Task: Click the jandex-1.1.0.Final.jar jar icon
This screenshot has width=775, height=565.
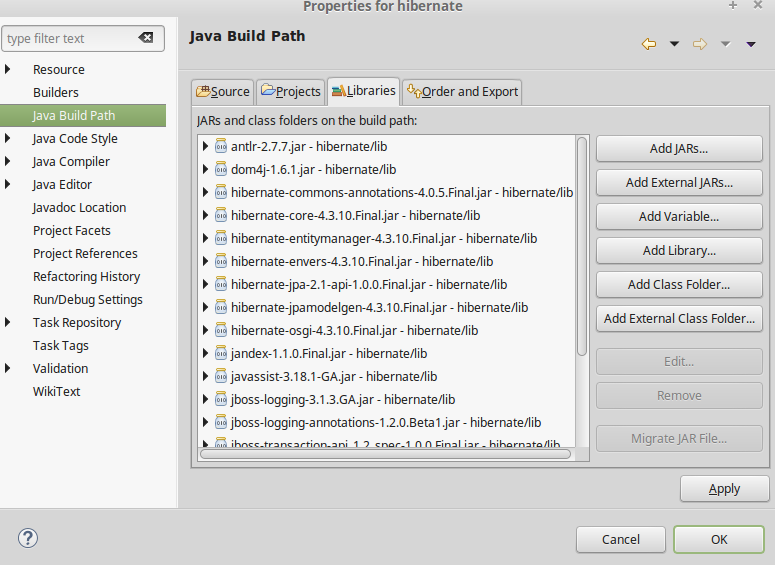Action: point(220,354)
